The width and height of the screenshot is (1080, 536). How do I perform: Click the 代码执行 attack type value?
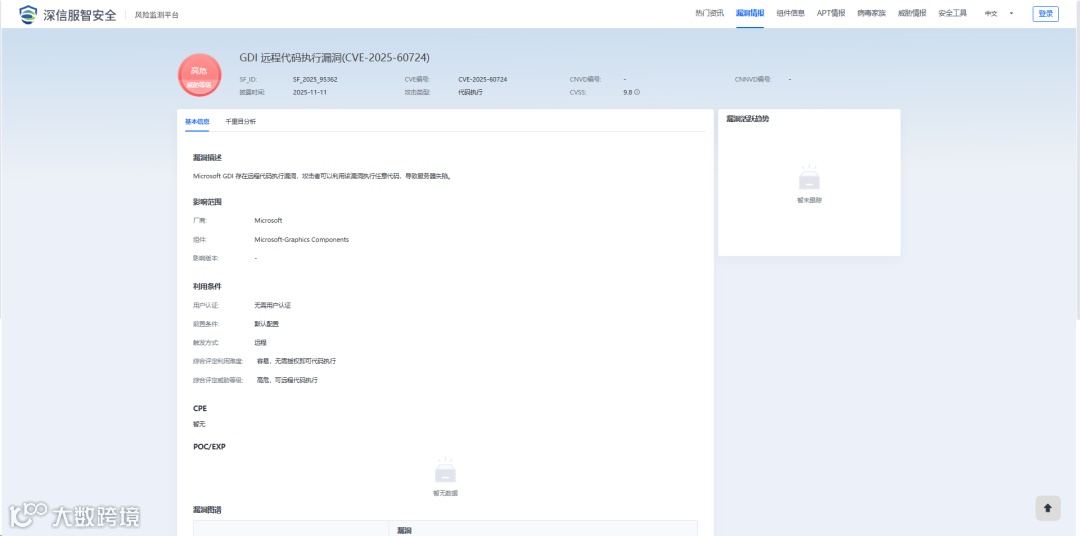[x=470, y=92]
